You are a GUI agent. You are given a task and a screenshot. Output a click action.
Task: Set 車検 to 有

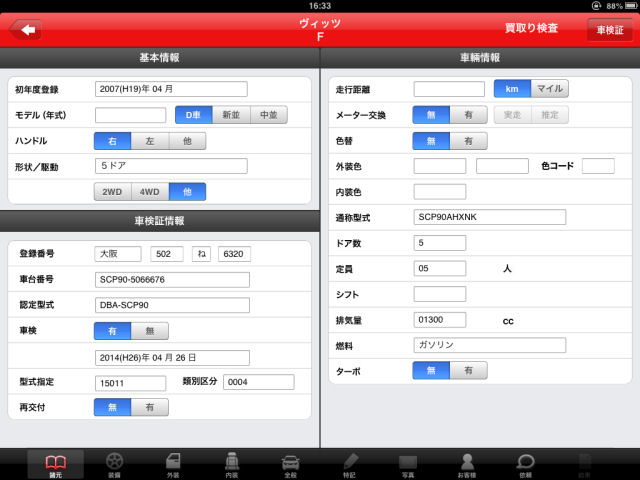tap(113, 331)
